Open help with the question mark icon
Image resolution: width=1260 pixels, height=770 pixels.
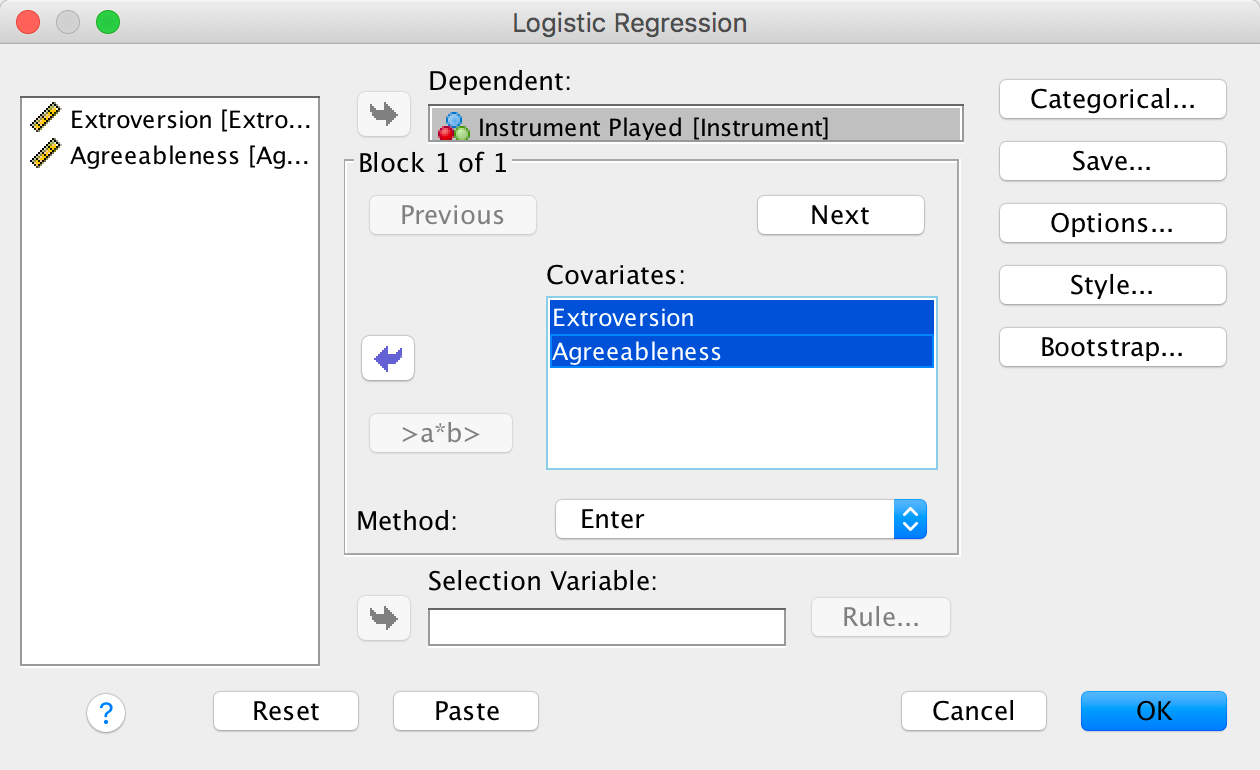click(106, 713)
